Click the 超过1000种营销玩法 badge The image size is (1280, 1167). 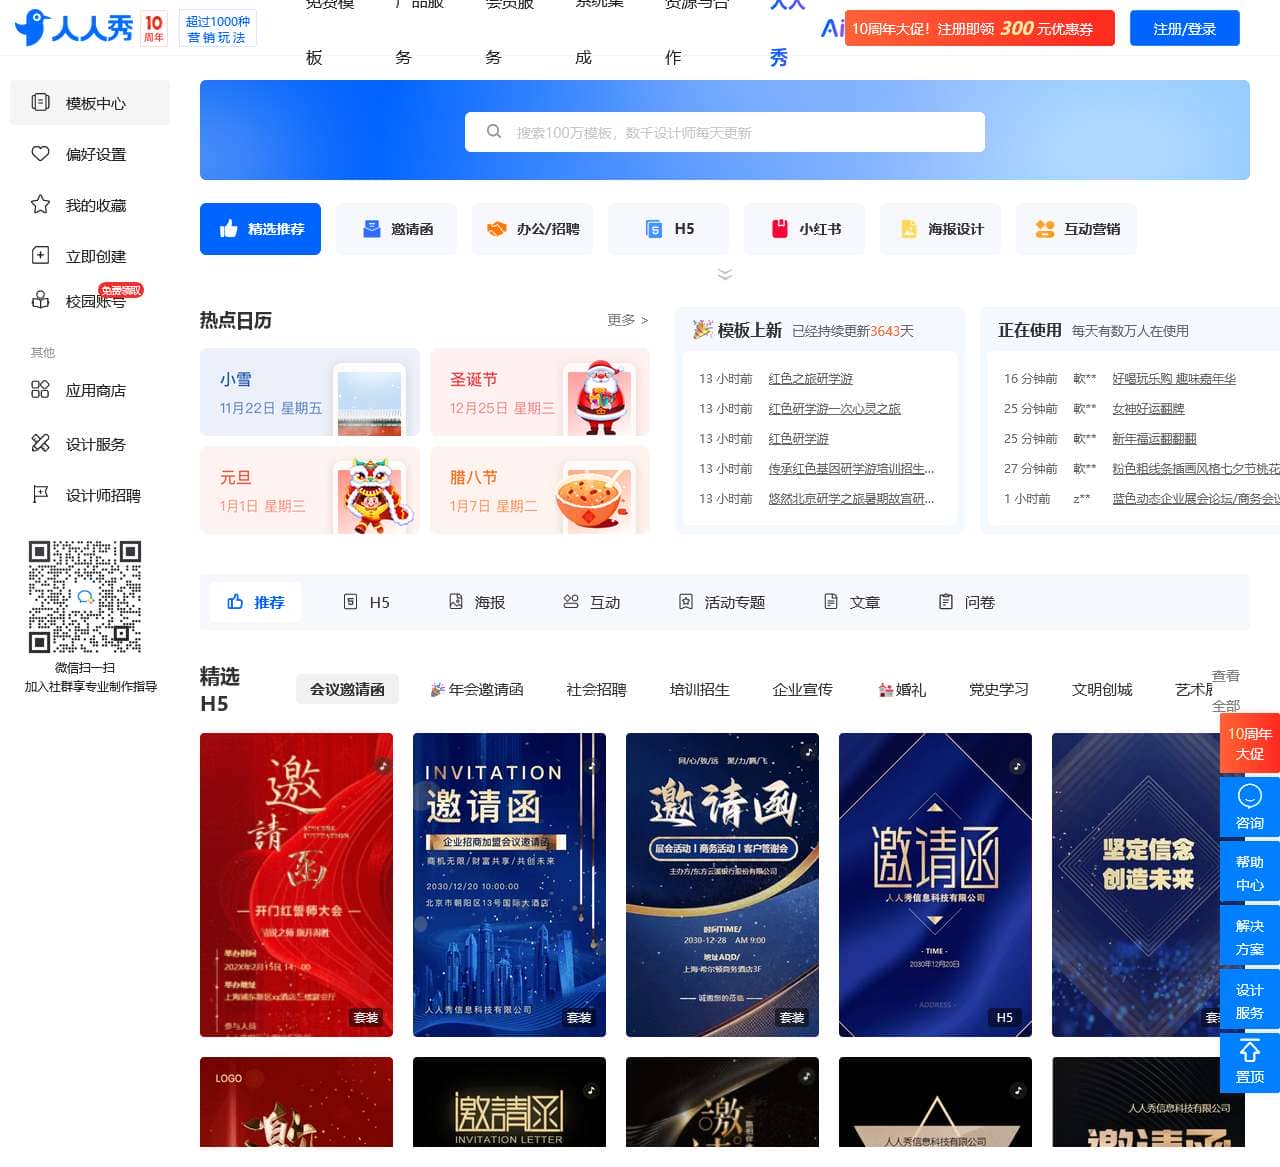click(218, 28)
